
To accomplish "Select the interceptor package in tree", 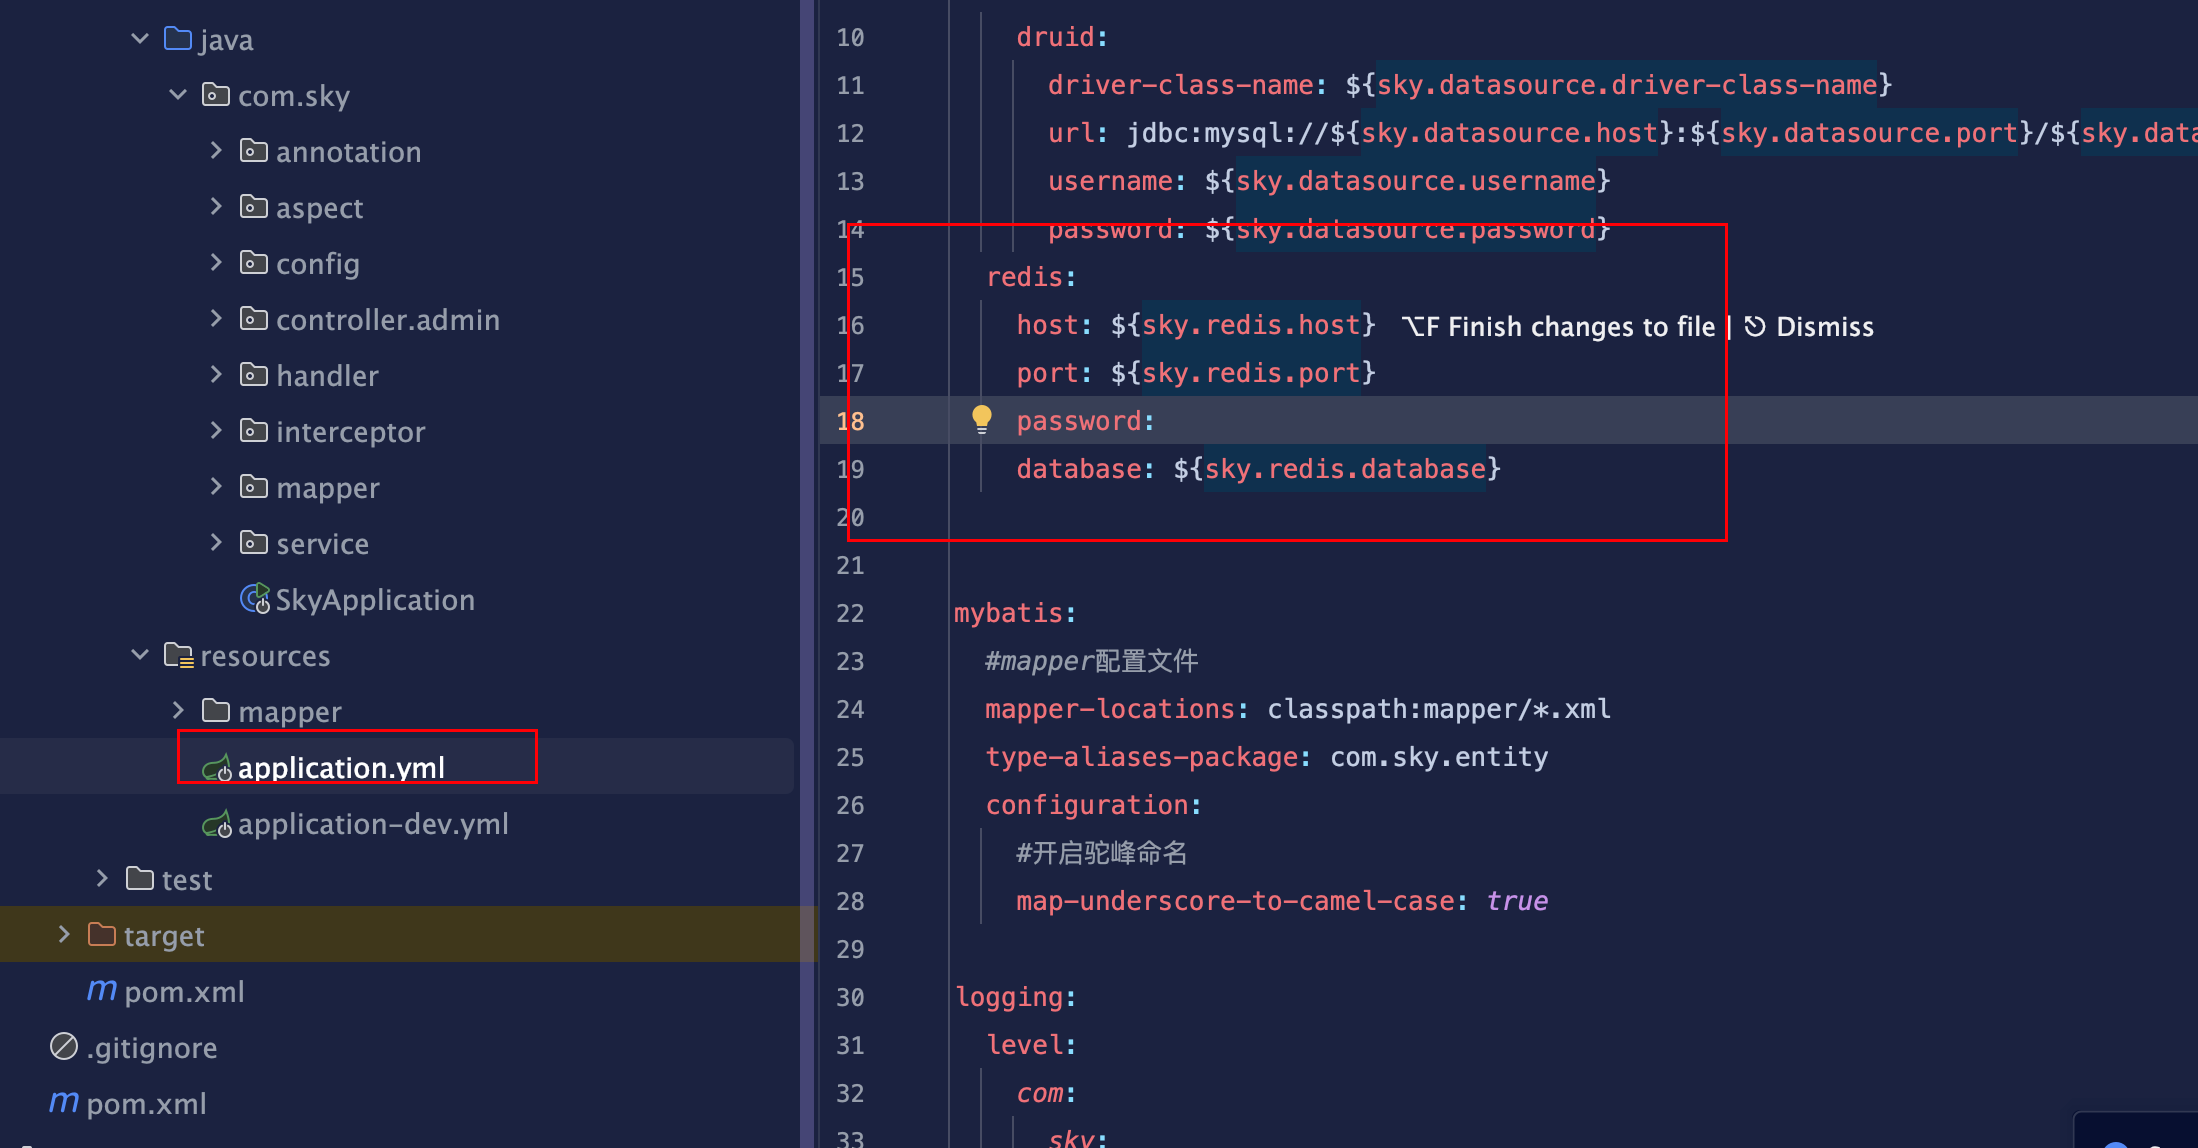I will [350, 432].
